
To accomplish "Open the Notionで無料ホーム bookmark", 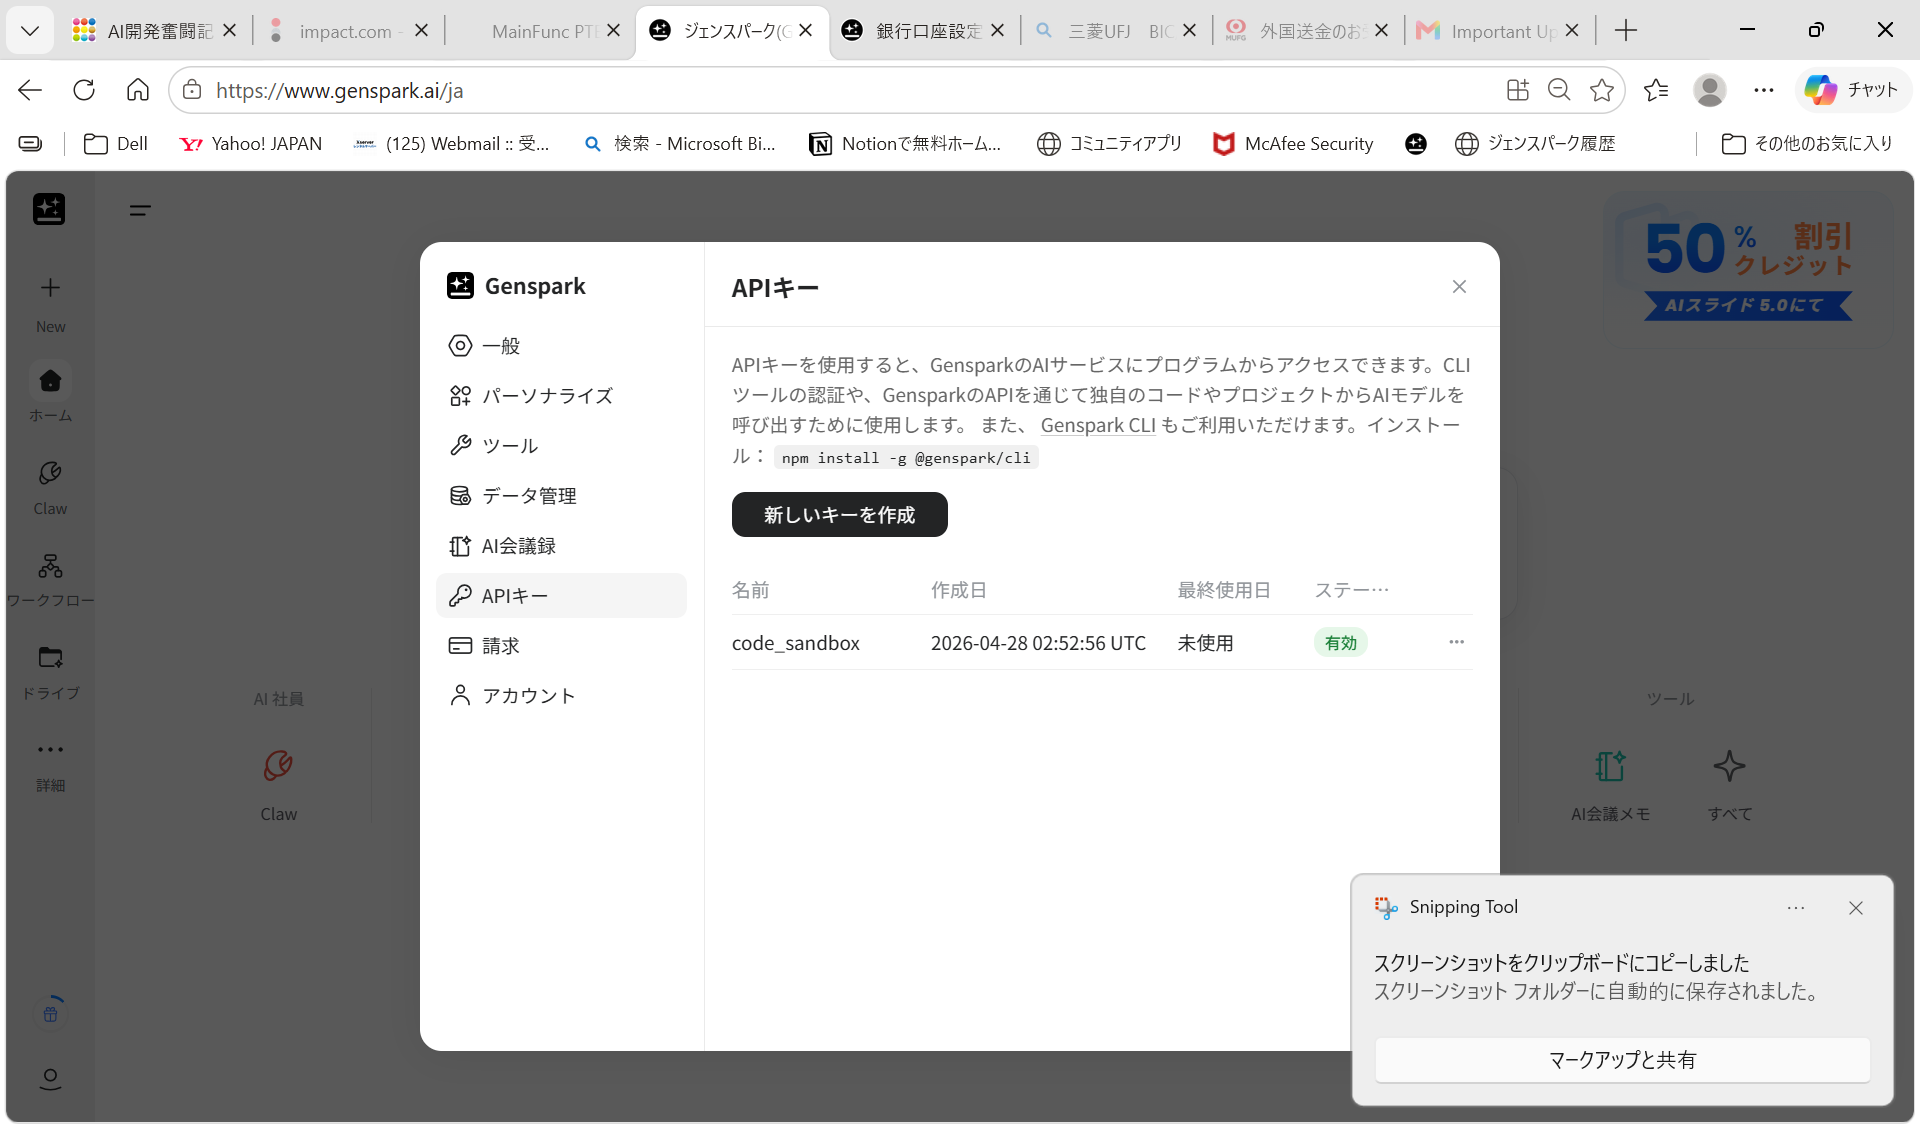I will [x=905, y=144].
